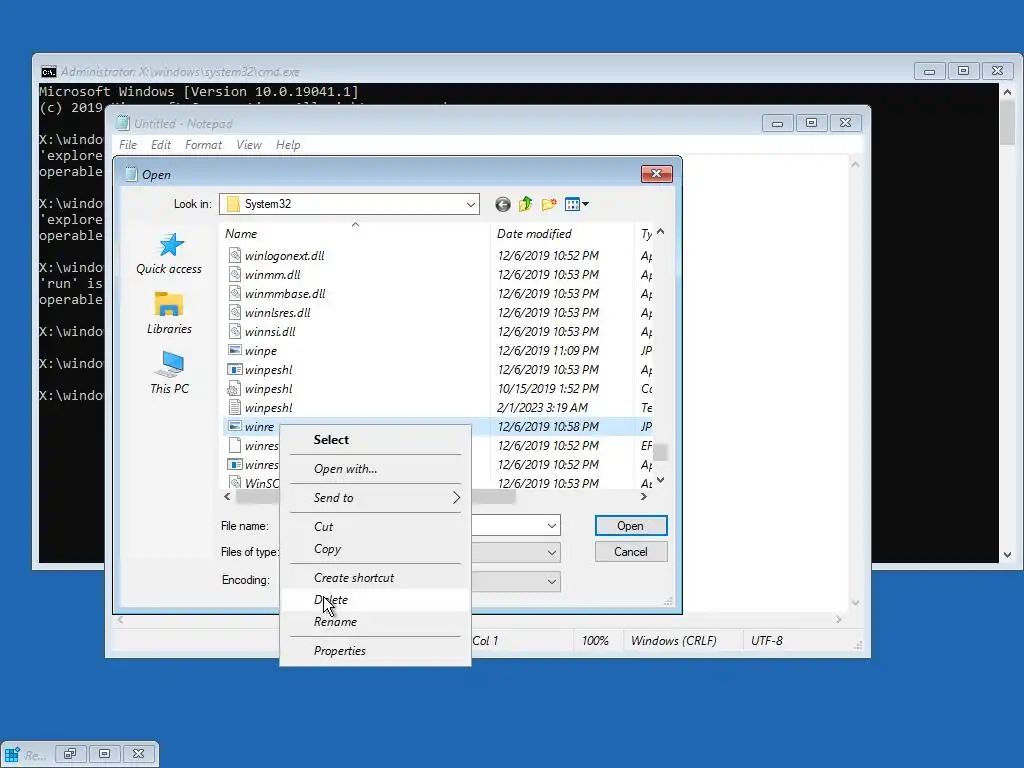This screenshot has width=1024, height=768.
Task: Open Notepad Format menu
Action: pos(203,145)
